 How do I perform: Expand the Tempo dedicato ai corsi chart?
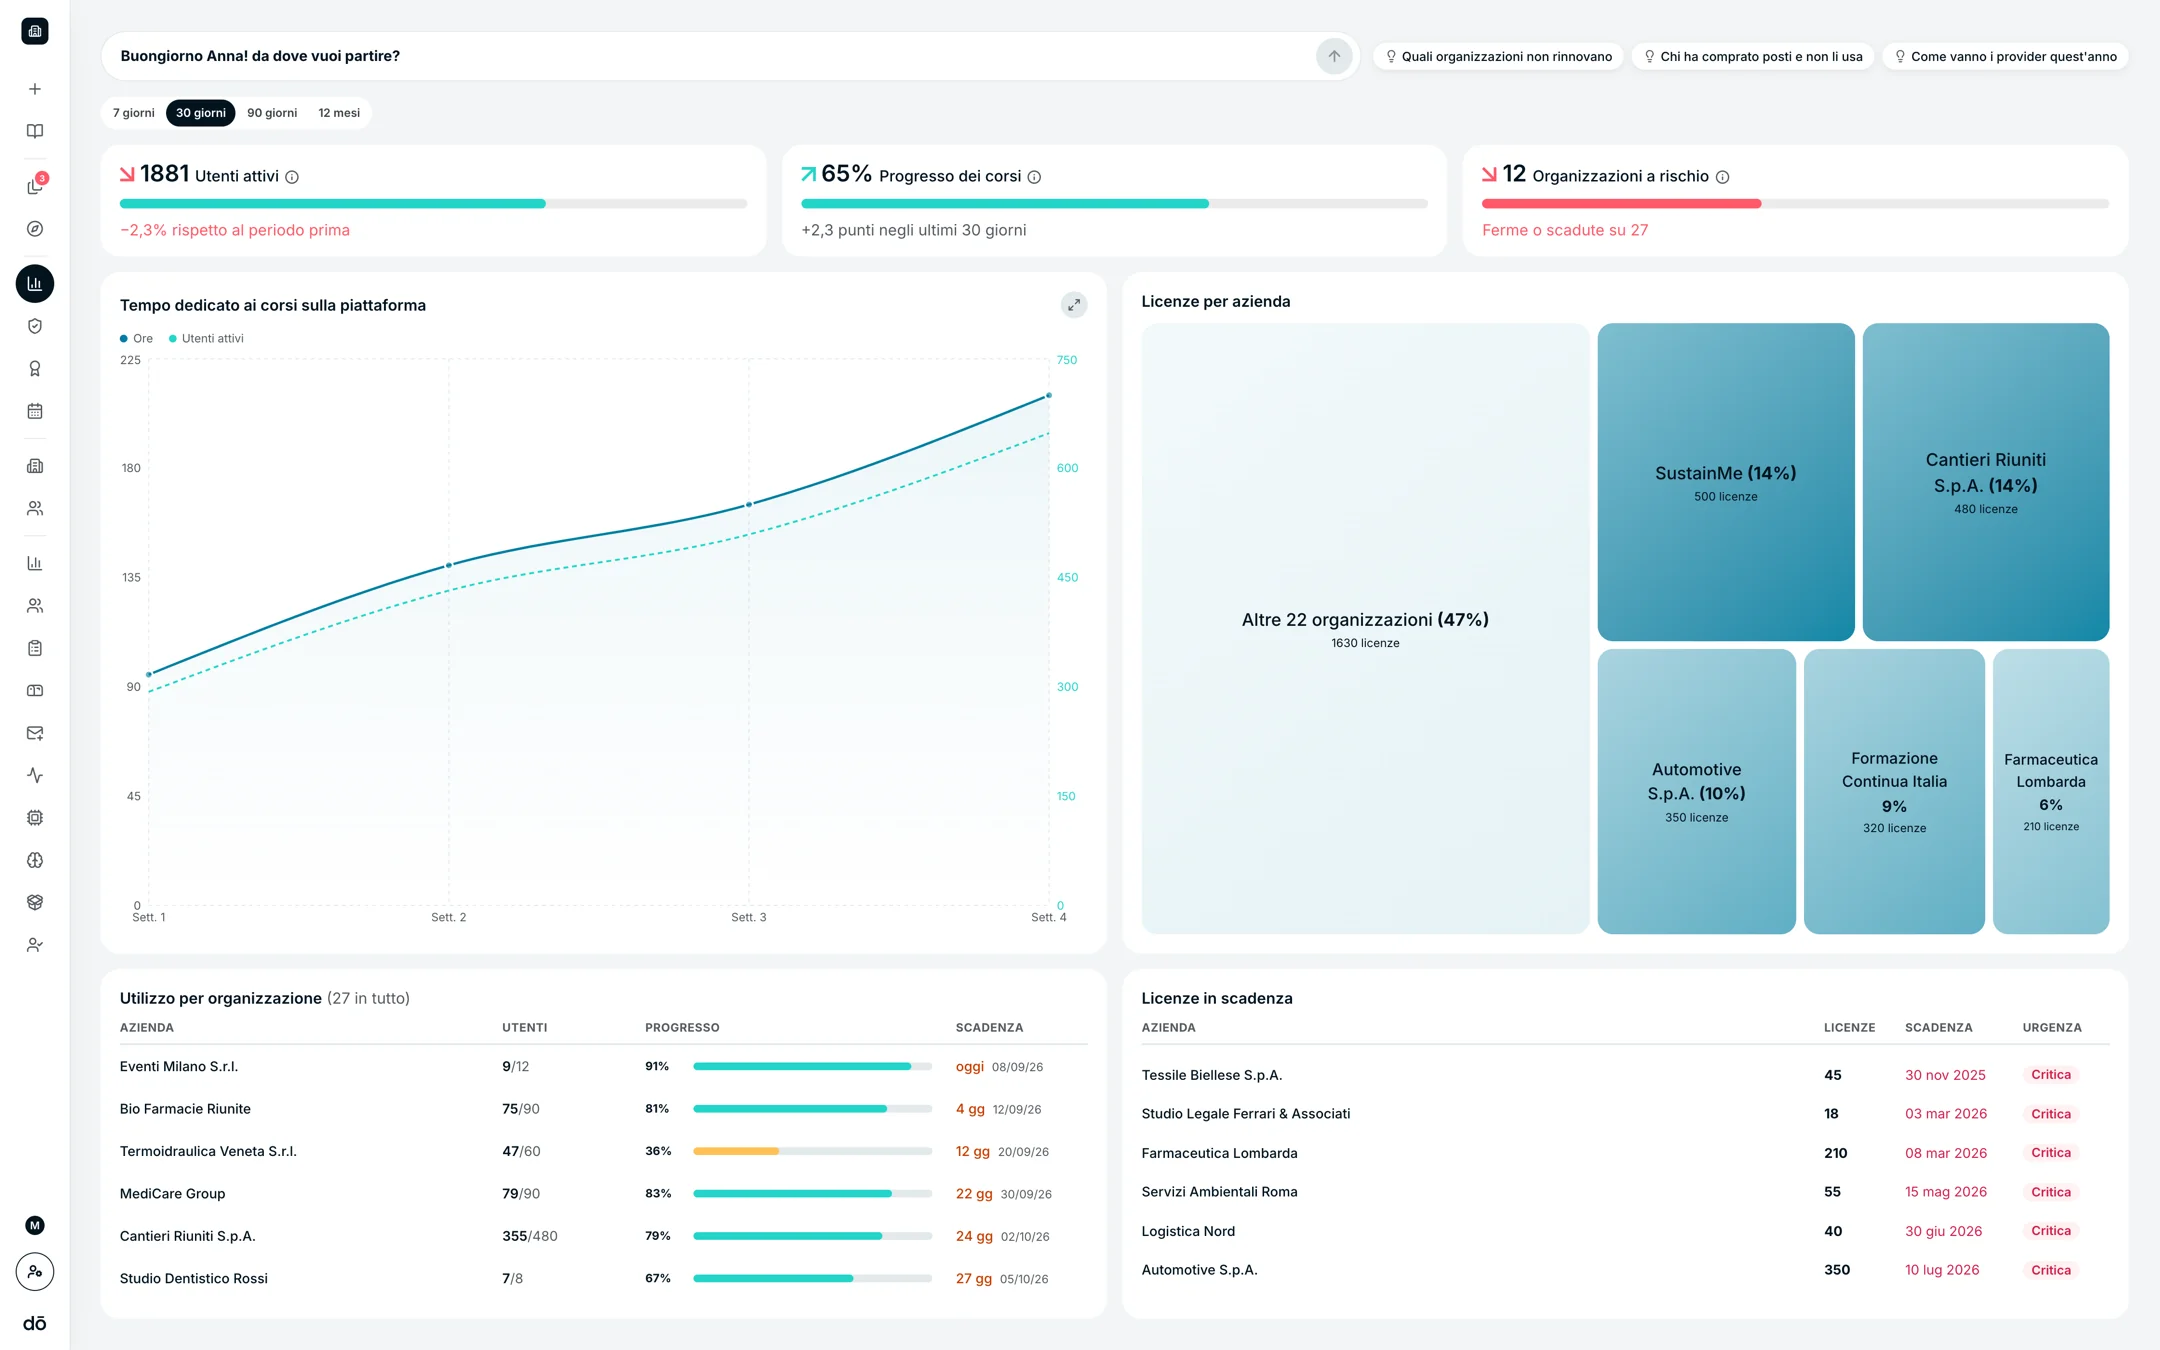1074,305
